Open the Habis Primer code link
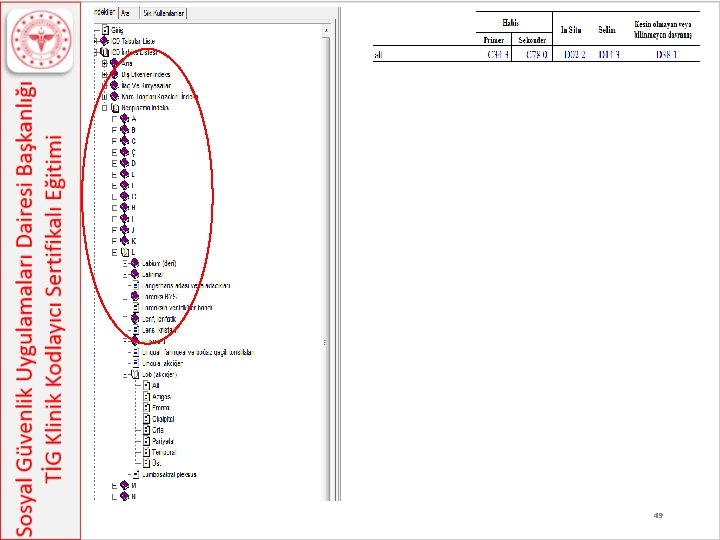The height and width of the screenshot is (540, 720). [x=498, y=54]
